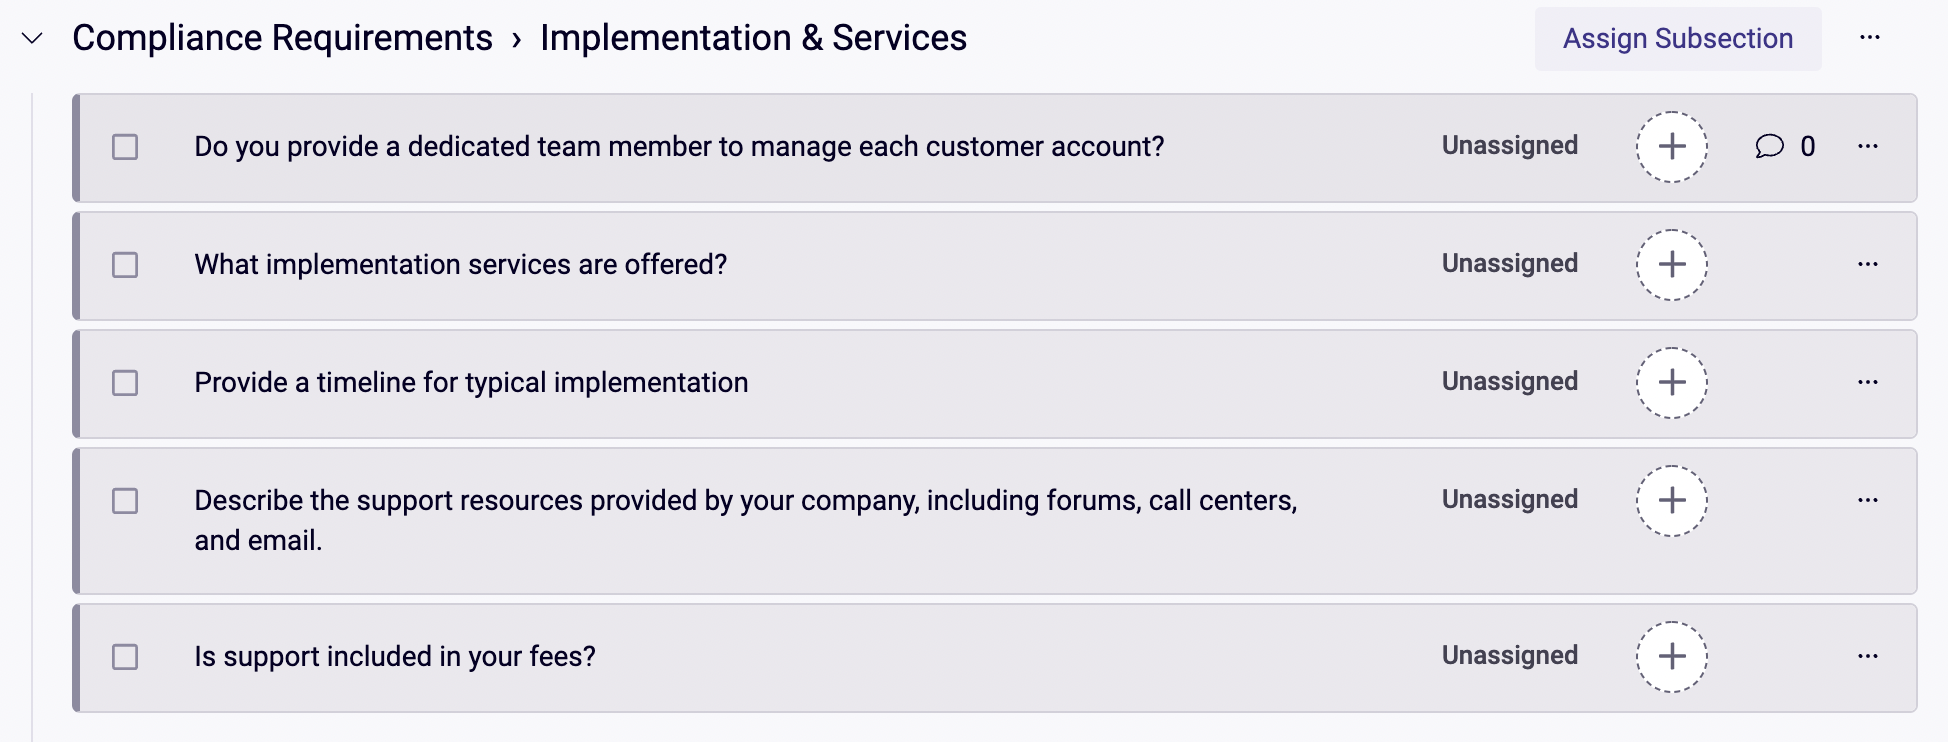This screenshot has height=742, width=1948.
Task: Click the comment bubble on dedicated team member question
Action: point(1770,146)
